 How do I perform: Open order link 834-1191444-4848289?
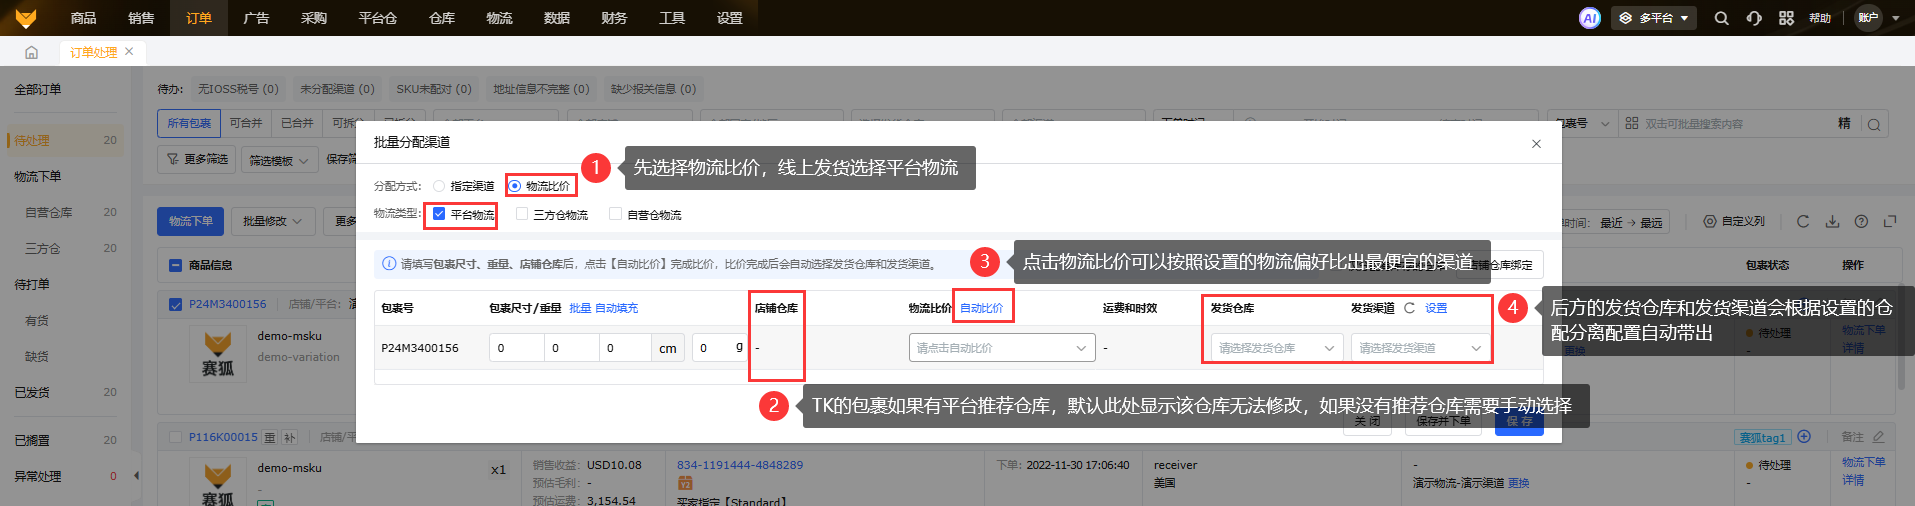tap(740, 465)
